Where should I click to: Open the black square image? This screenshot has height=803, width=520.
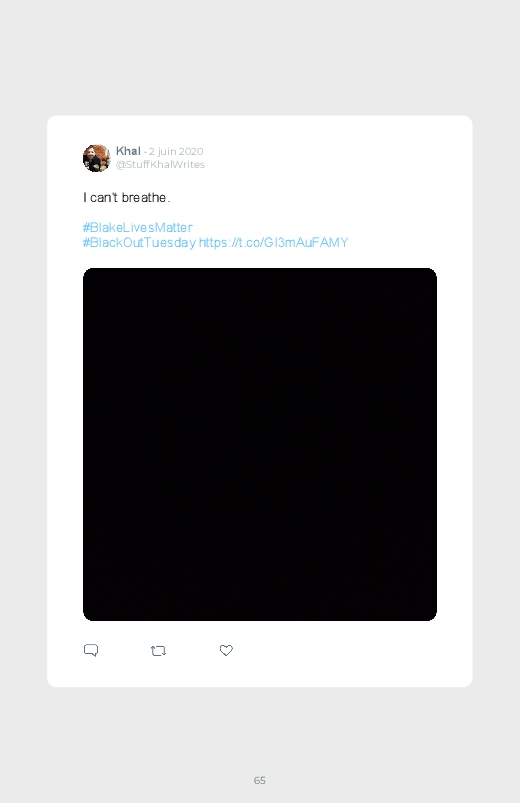click(260, 444)
